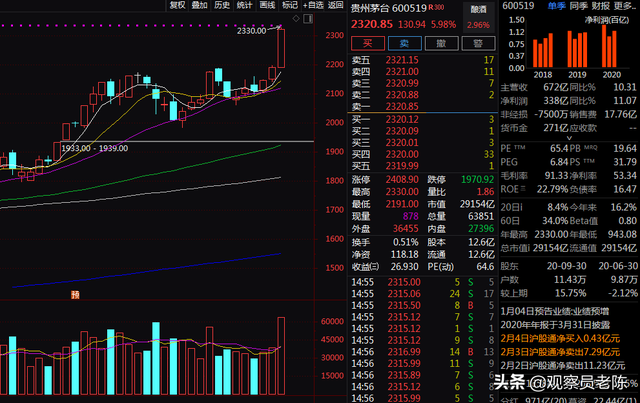Click the 返回 back button

[336, 5]
